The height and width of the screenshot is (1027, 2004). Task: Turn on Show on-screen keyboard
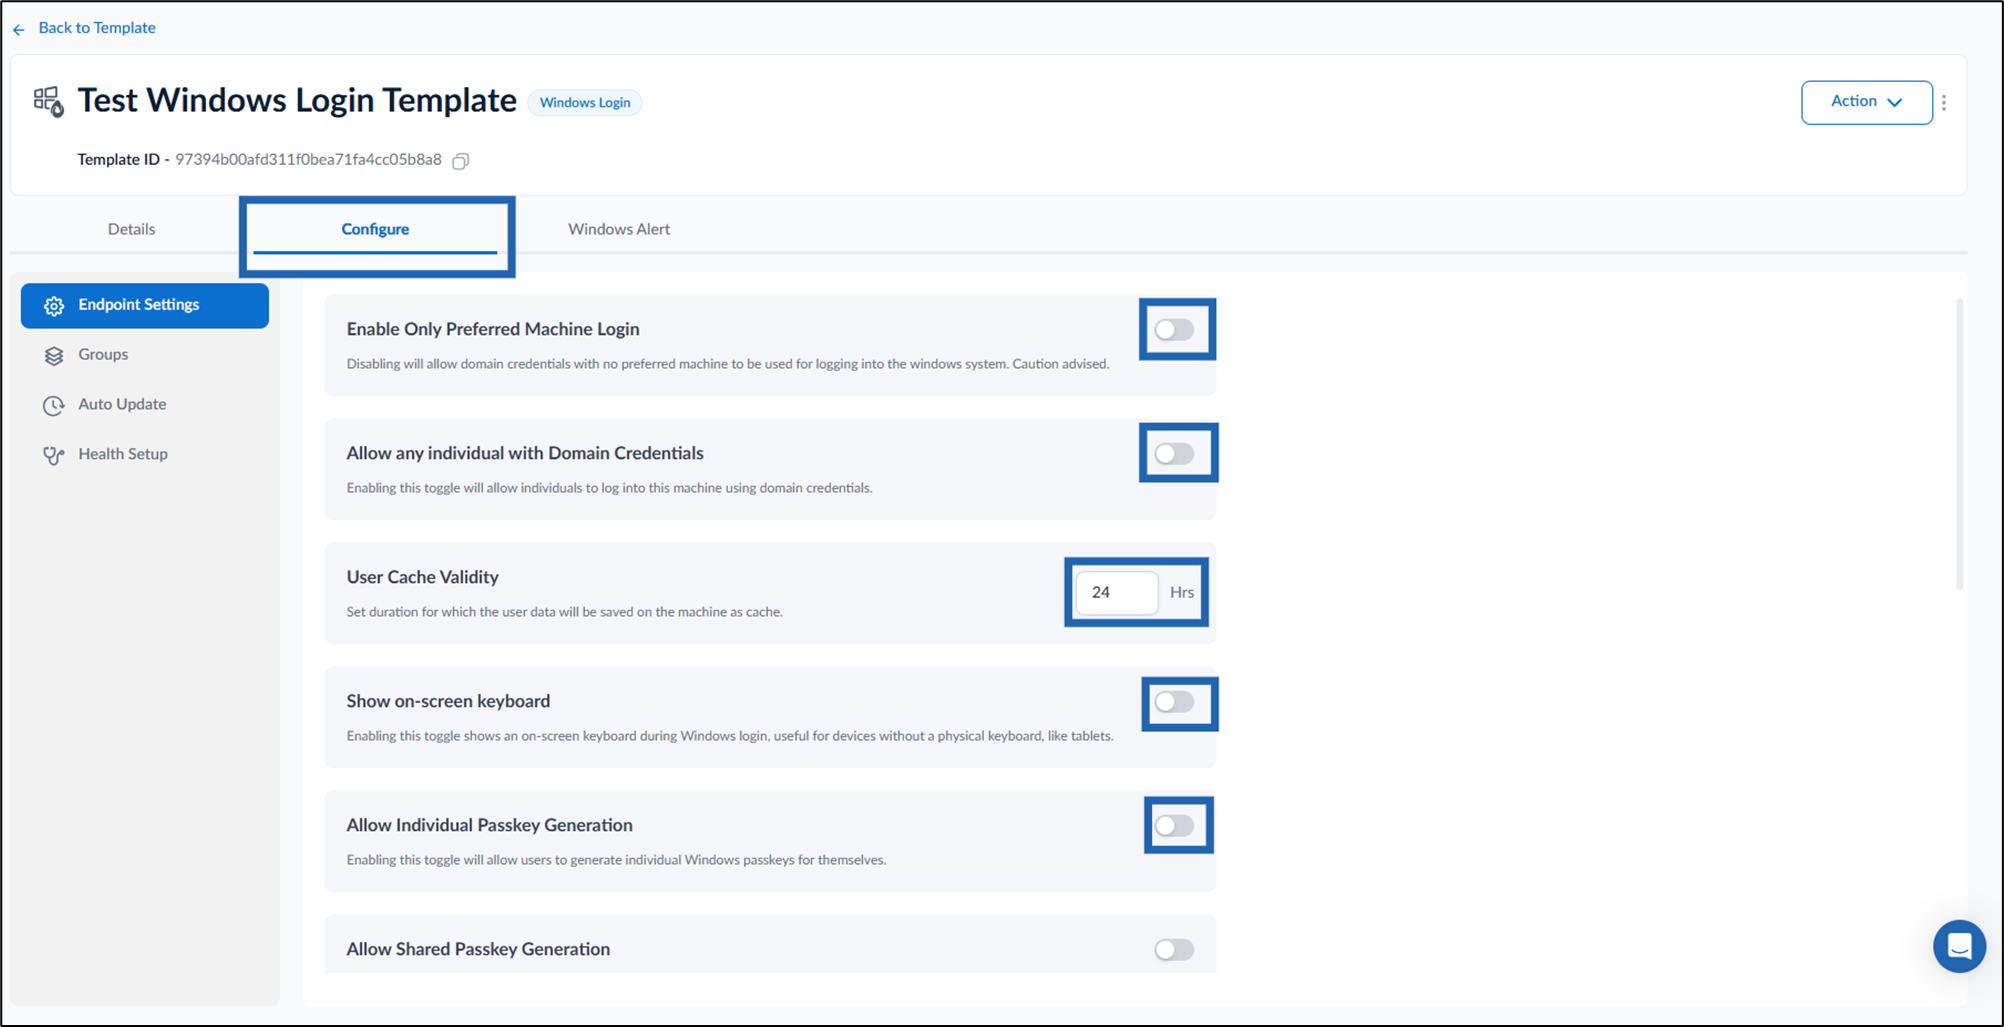(1174, 702)
